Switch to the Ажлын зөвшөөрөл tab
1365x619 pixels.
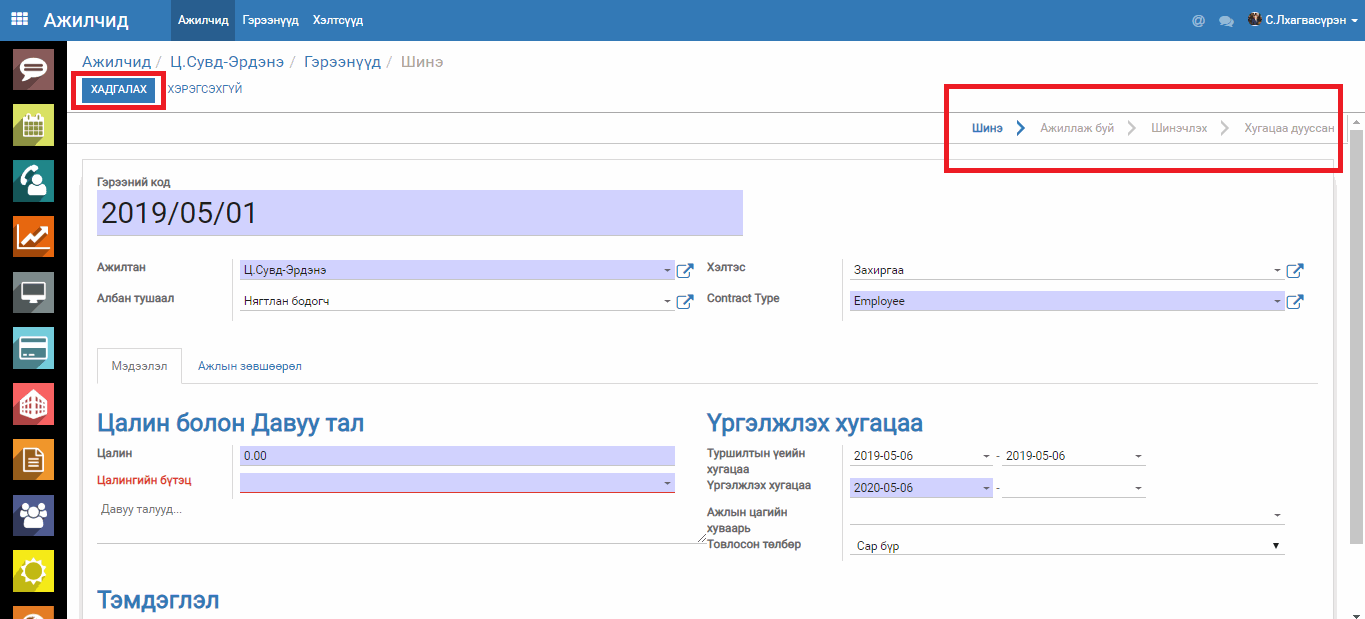point(249,367)
